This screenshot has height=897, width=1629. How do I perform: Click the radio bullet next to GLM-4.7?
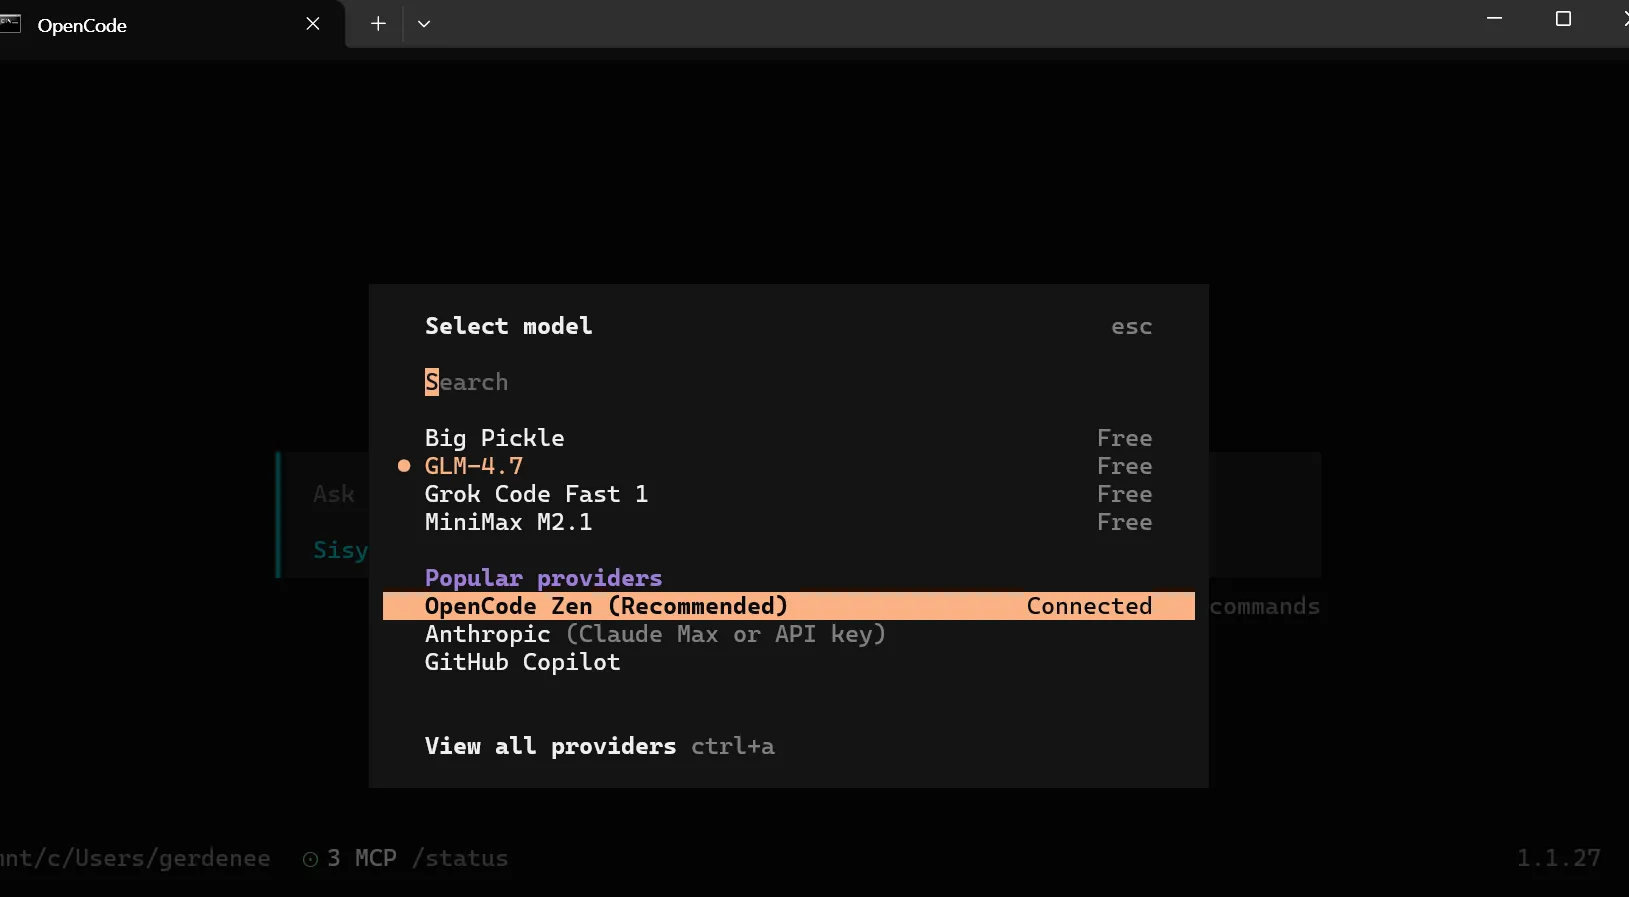404,466
